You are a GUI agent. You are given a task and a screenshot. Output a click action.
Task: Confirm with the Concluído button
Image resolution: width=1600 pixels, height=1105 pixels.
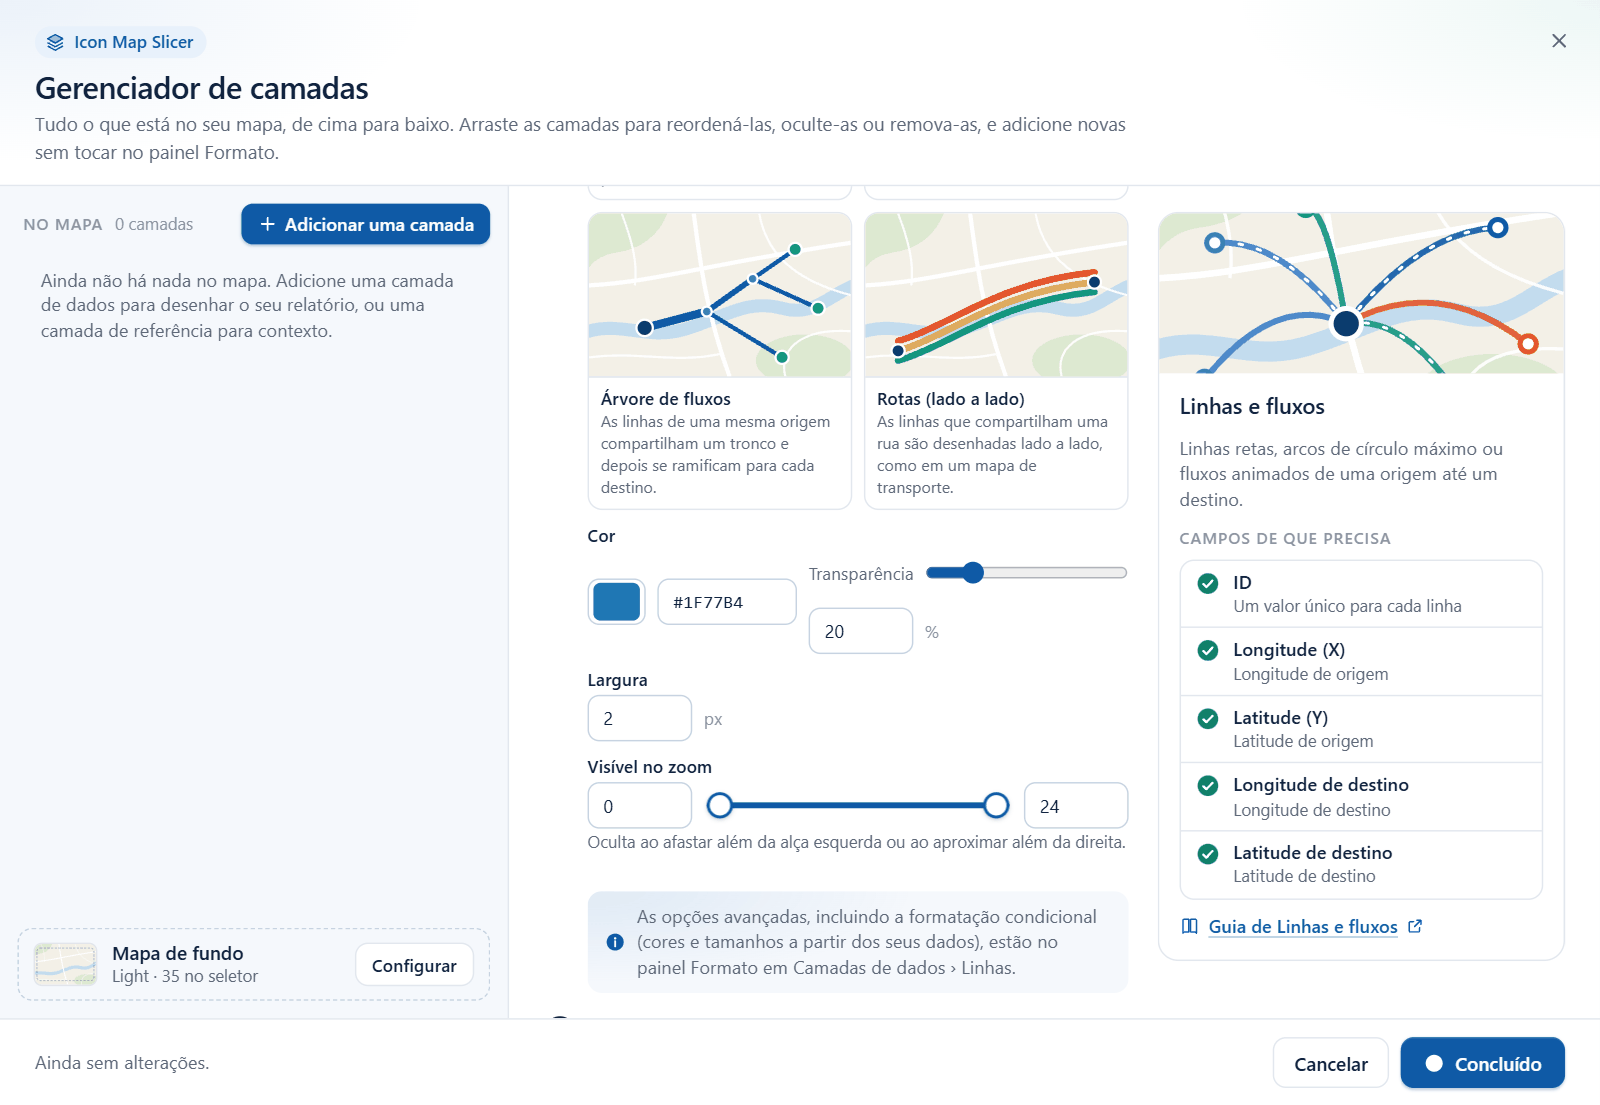(x=1482, y=1063)
